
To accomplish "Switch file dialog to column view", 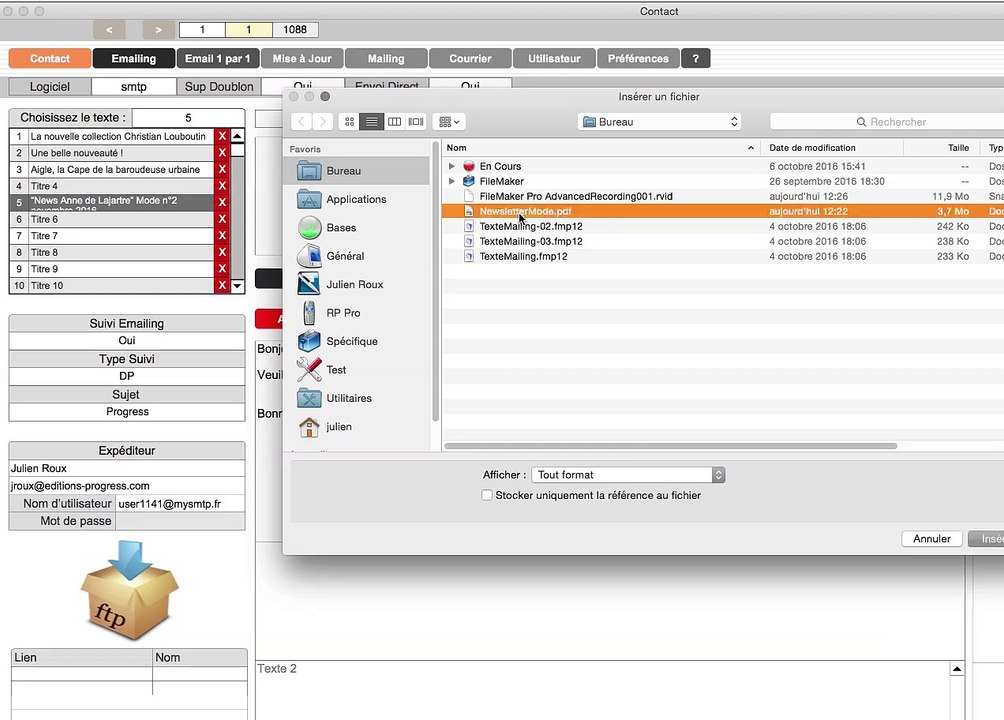I will point(394,122).
